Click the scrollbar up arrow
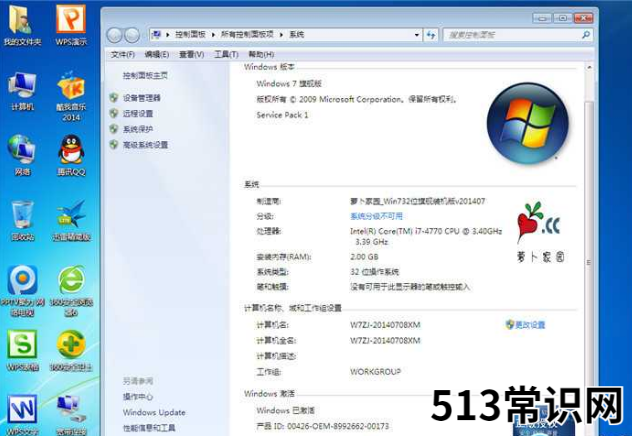The width and height of the screenshot is (632, 436). (x=589, y=67)
